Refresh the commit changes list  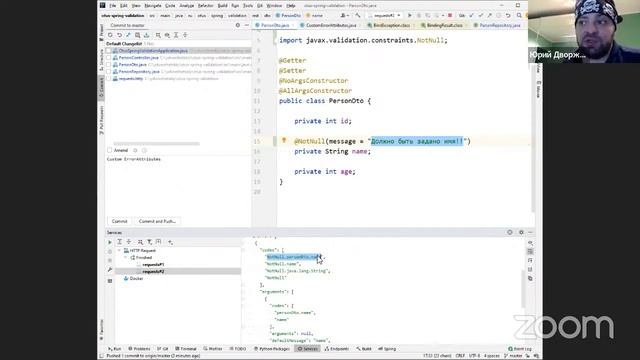coord(110,35)
